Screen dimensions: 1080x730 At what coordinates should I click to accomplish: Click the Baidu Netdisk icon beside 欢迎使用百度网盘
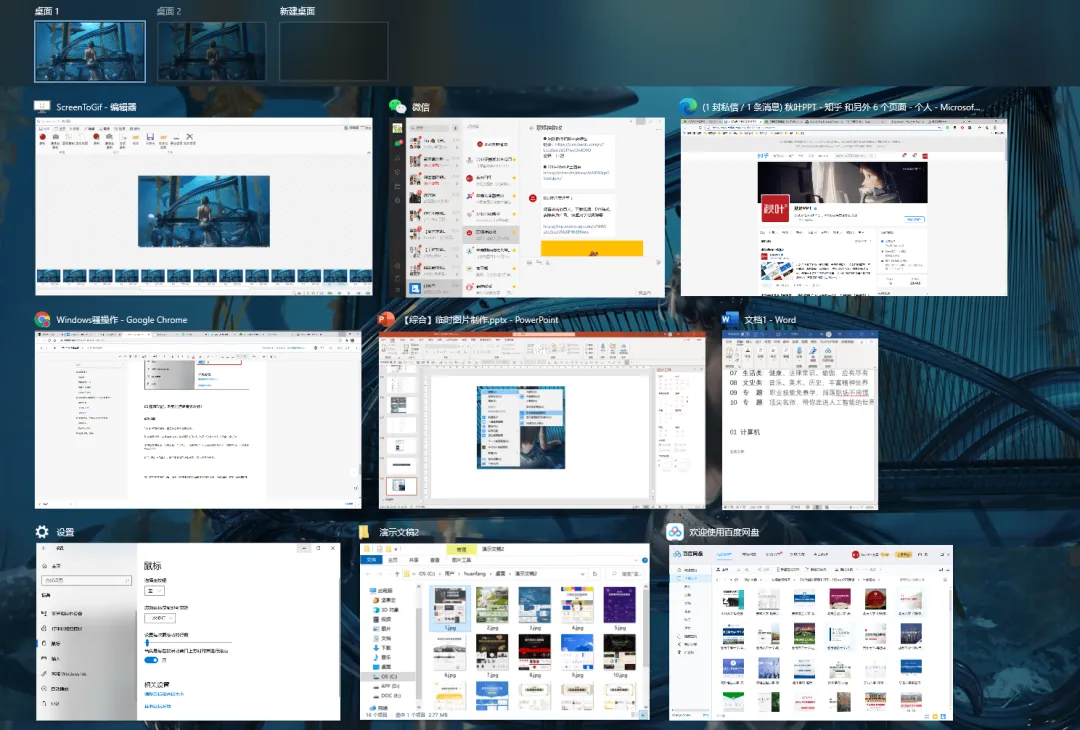[675, 532]
